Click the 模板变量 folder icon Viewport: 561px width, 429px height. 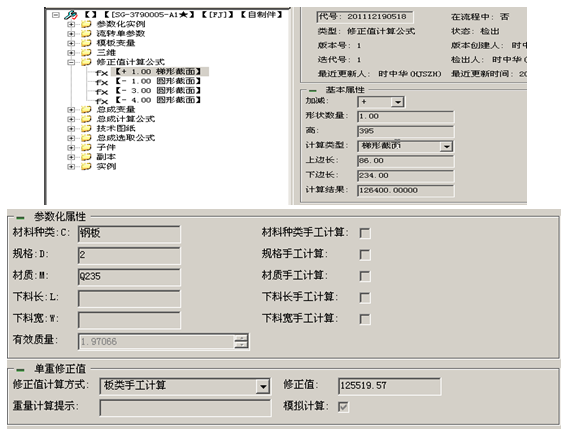pyautogui.click(x=86, y=43)
